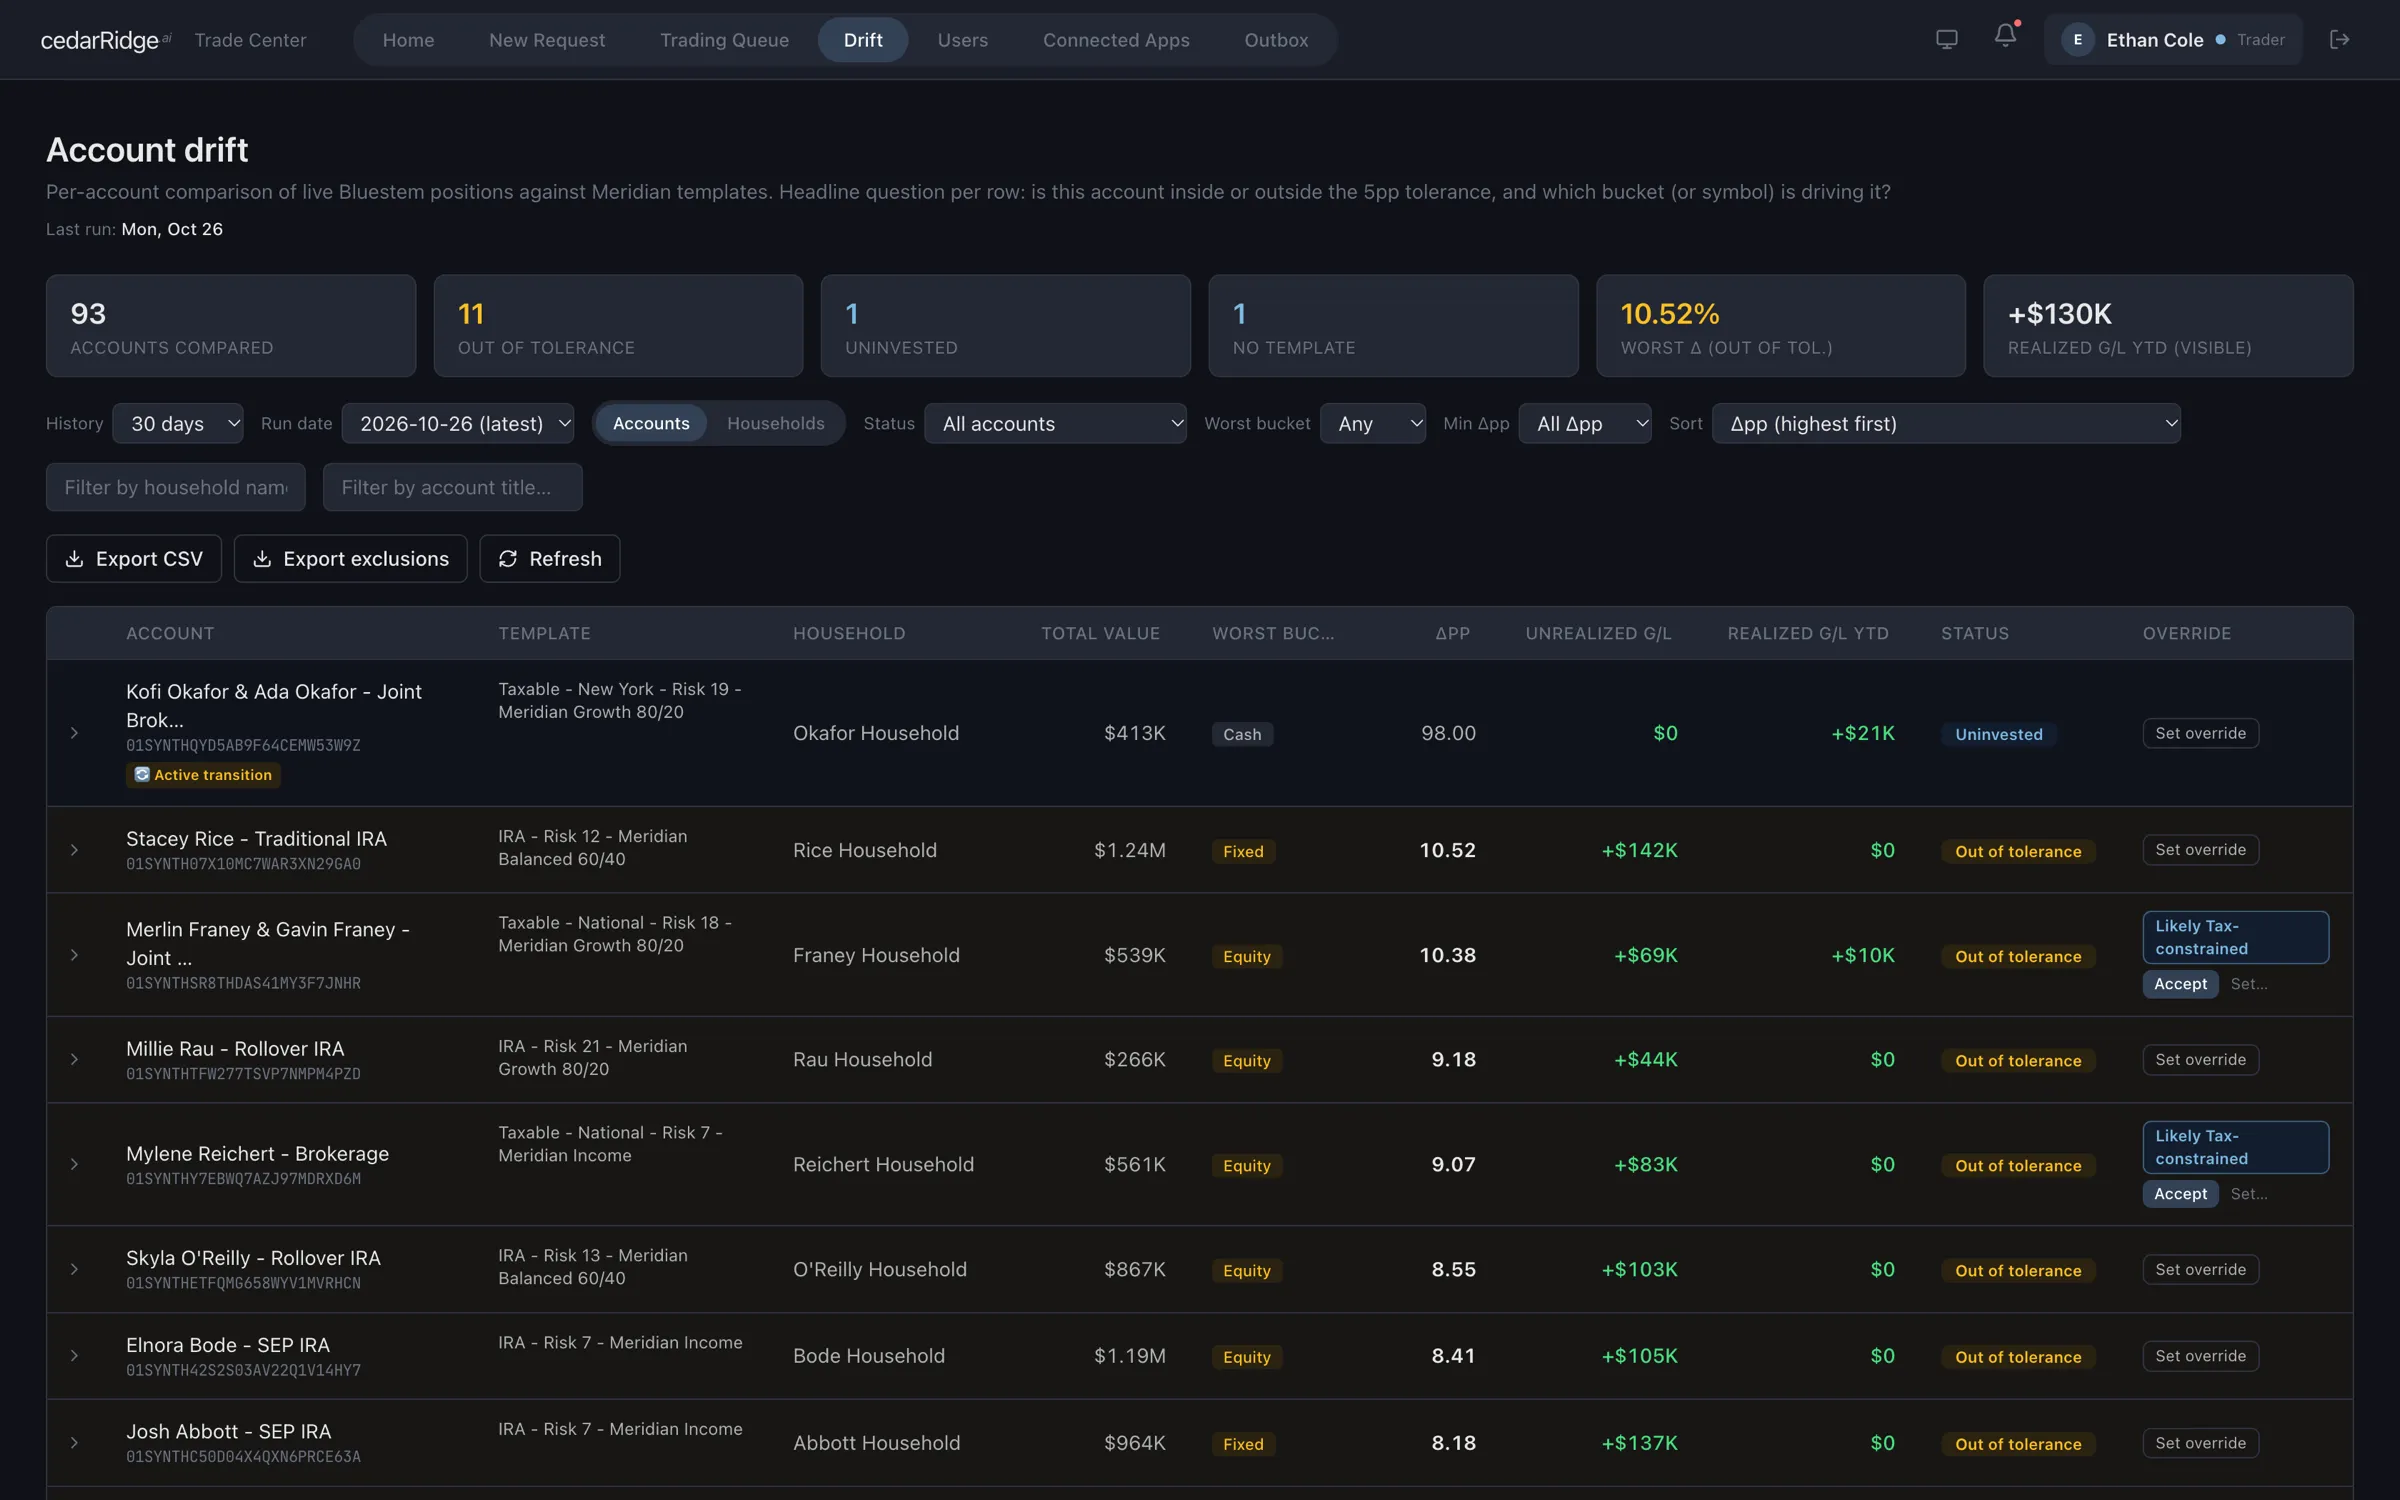Expand the Kofi Okafor joint account row
This screenshot has width=2400, height=1500.
74,733
